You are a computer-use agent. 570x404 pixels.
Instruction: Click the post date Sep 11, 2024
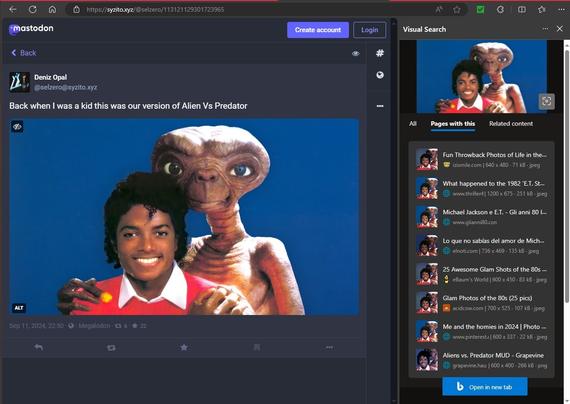pyautogui.click(x=36, y=325)
